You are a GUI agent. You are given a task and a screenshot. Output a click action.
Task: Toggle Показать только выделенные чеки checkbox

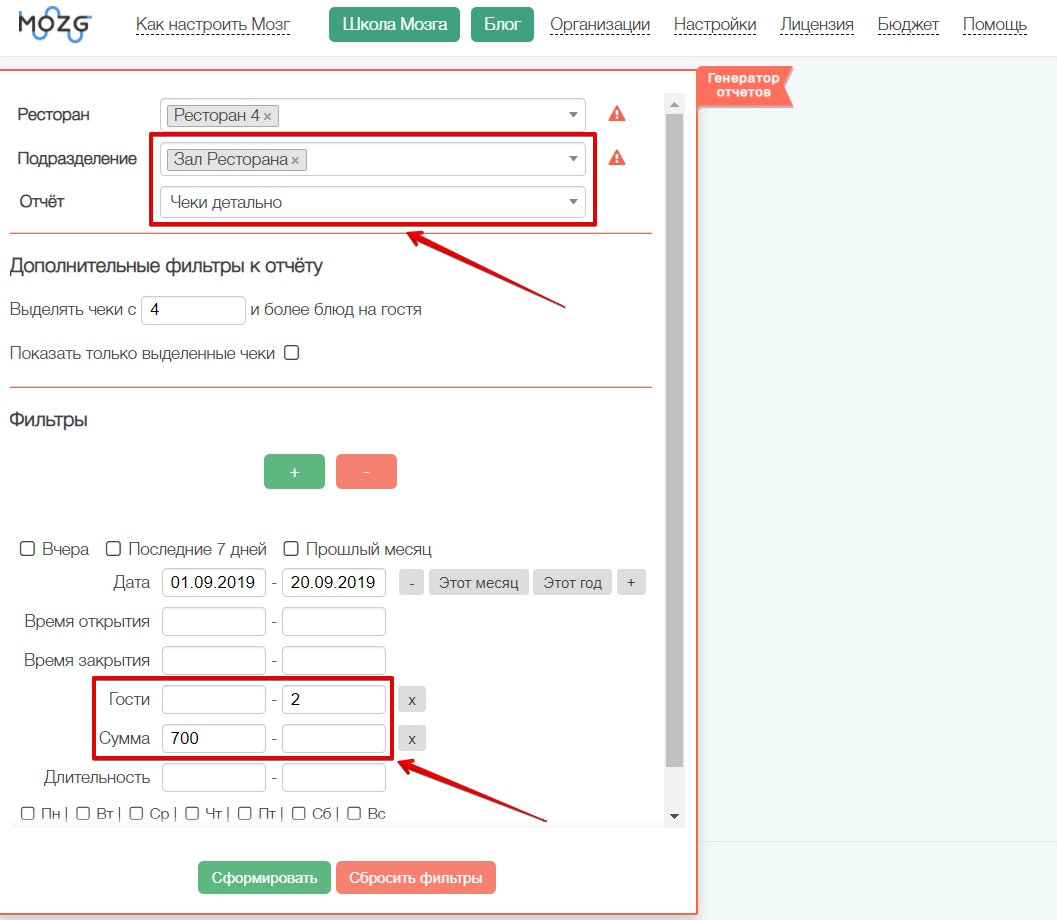pos(292,353)
